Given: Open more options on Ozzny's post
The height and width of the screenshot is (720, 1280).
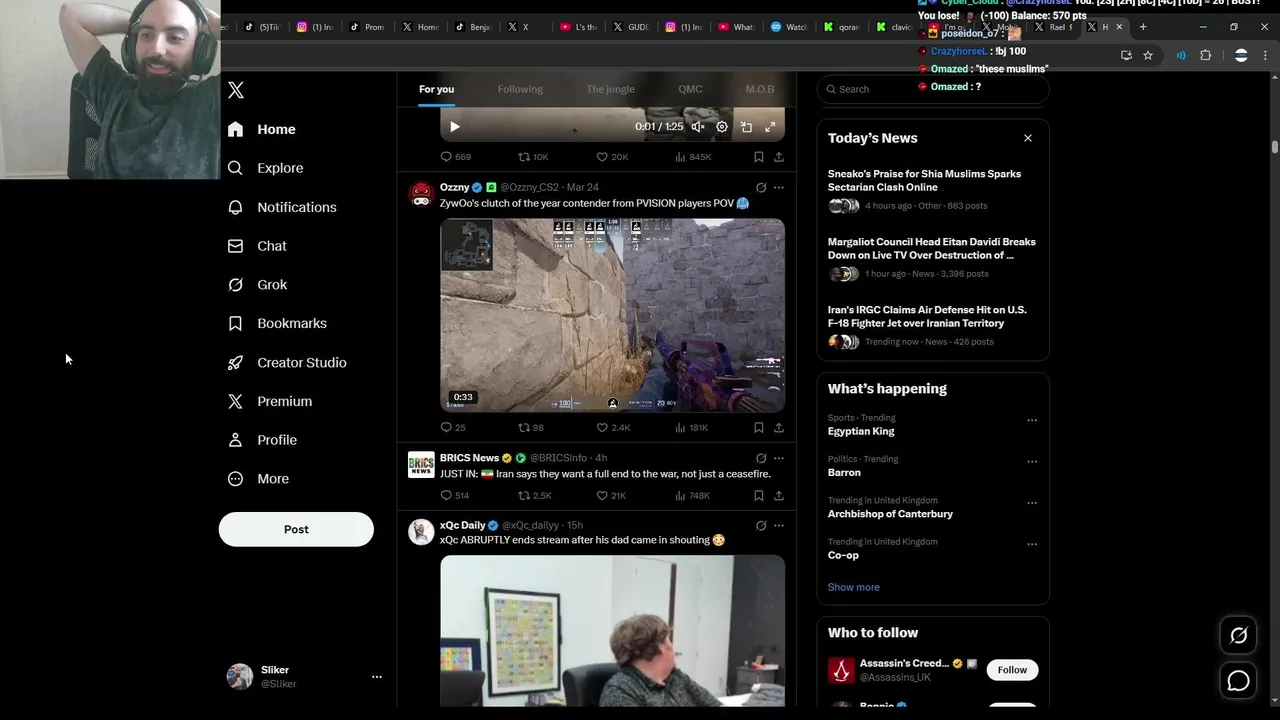Looking at the screenshot, I should coord(779,187).
